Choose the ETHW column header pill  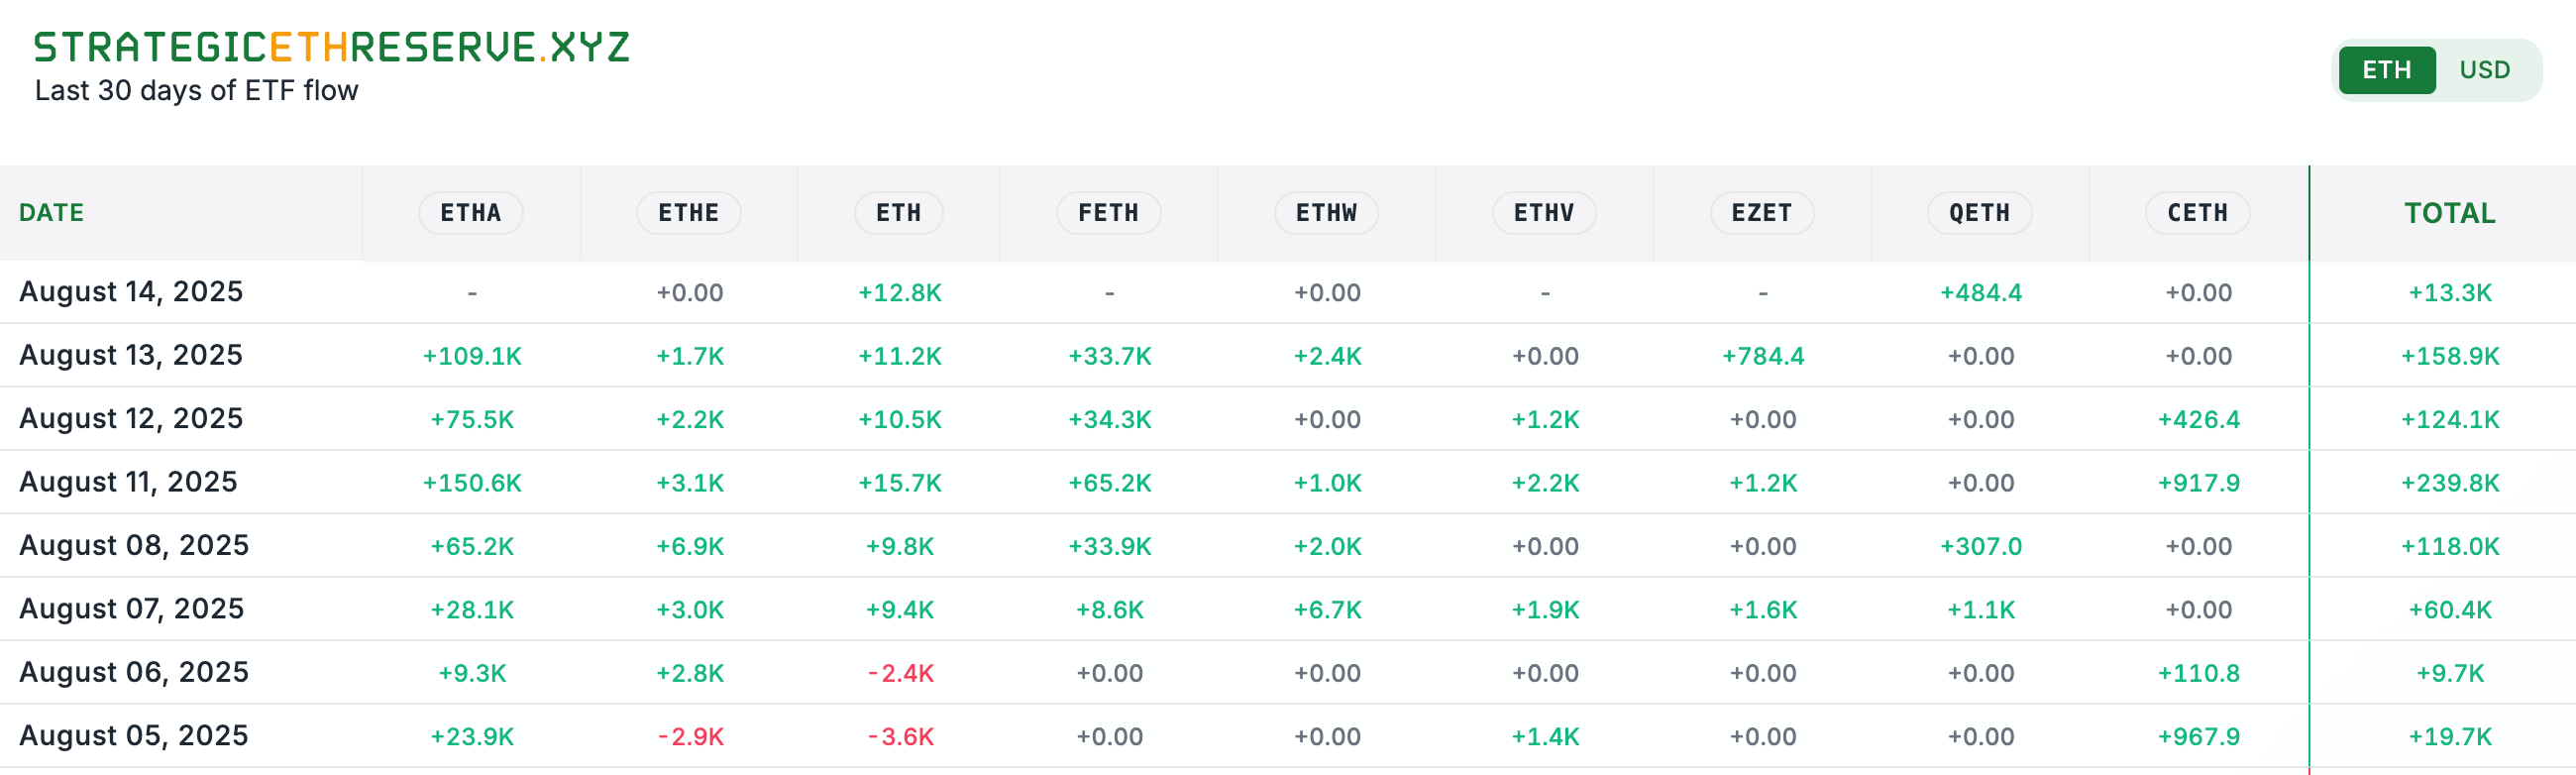coord(1326,213)
